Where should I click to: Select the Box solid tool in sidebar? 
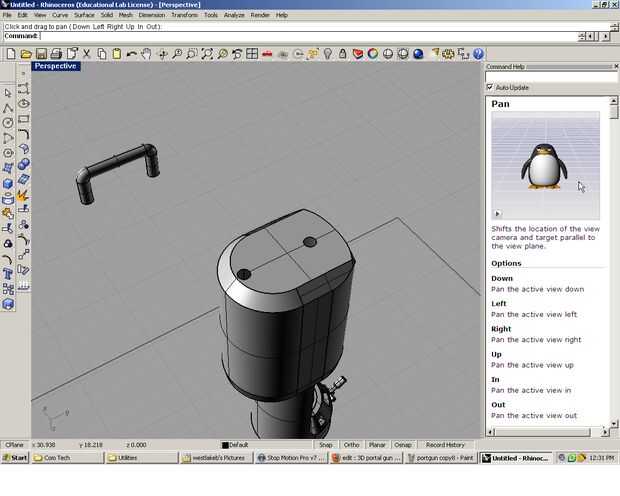8,183
